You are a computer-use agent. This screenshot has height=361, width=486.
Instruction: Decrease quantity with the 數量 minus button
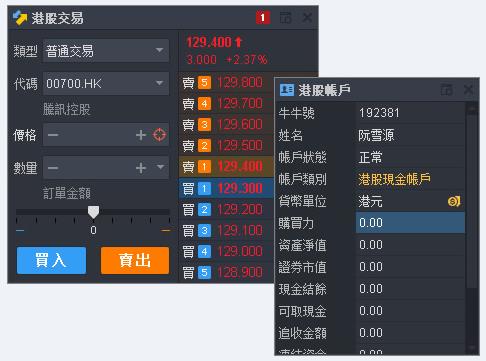point(53,168)
